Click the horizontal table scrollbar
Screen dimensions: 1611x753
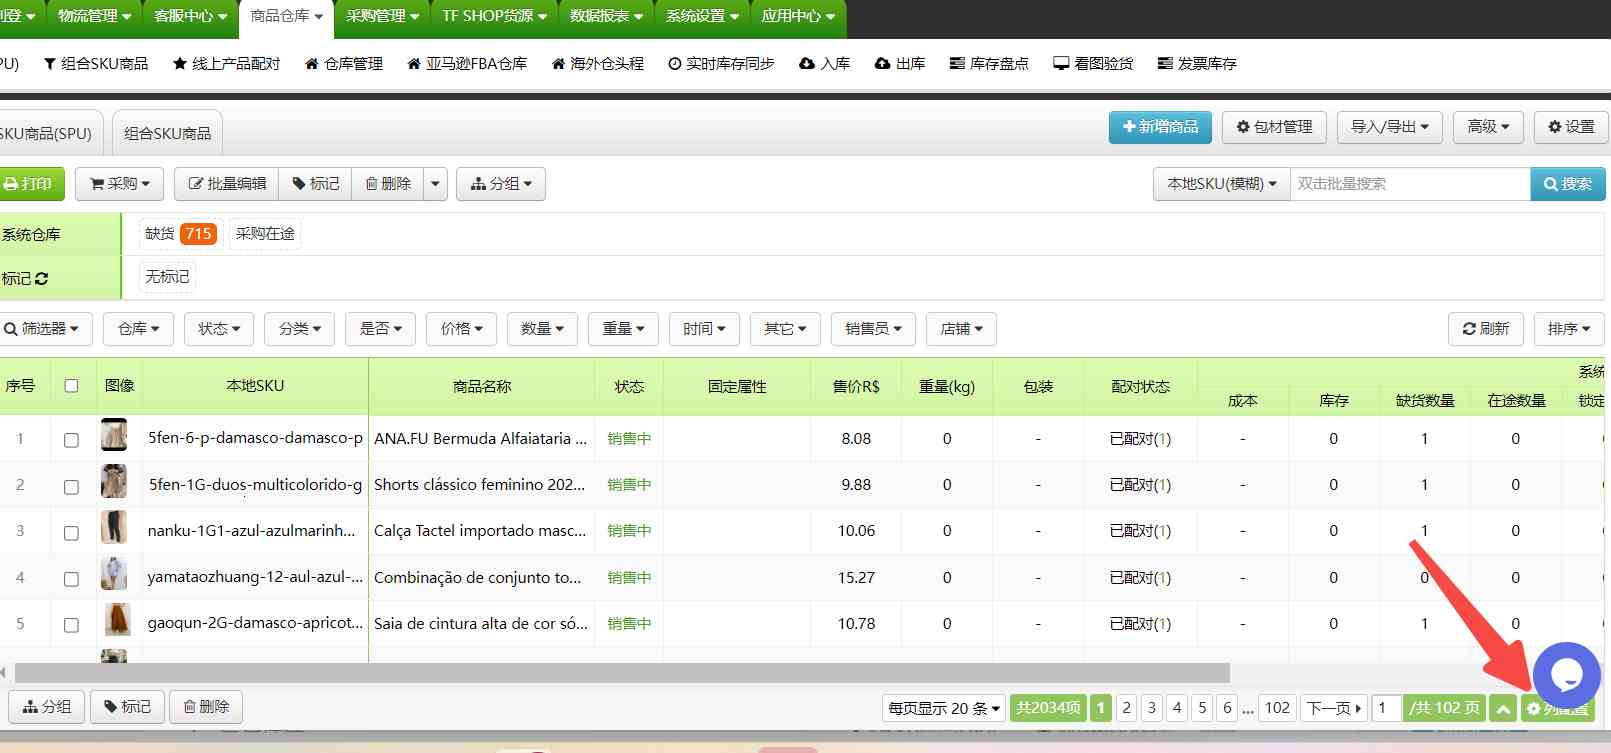pos(622,673)
